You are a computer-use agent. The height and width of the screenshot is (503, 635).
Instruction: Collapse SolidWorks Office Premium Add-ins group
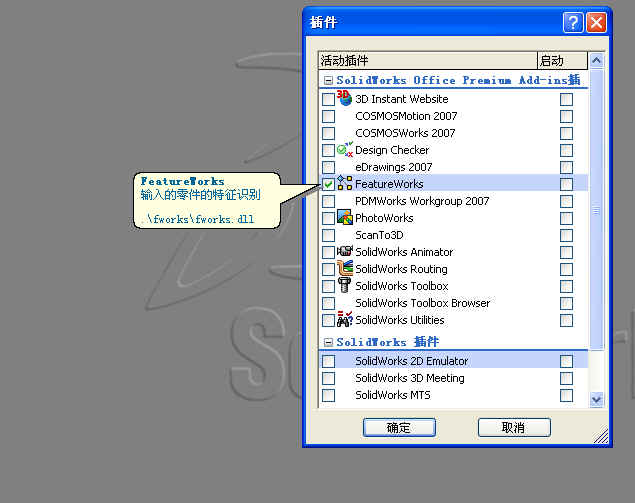pyautogui.click(x=328, y=81)
